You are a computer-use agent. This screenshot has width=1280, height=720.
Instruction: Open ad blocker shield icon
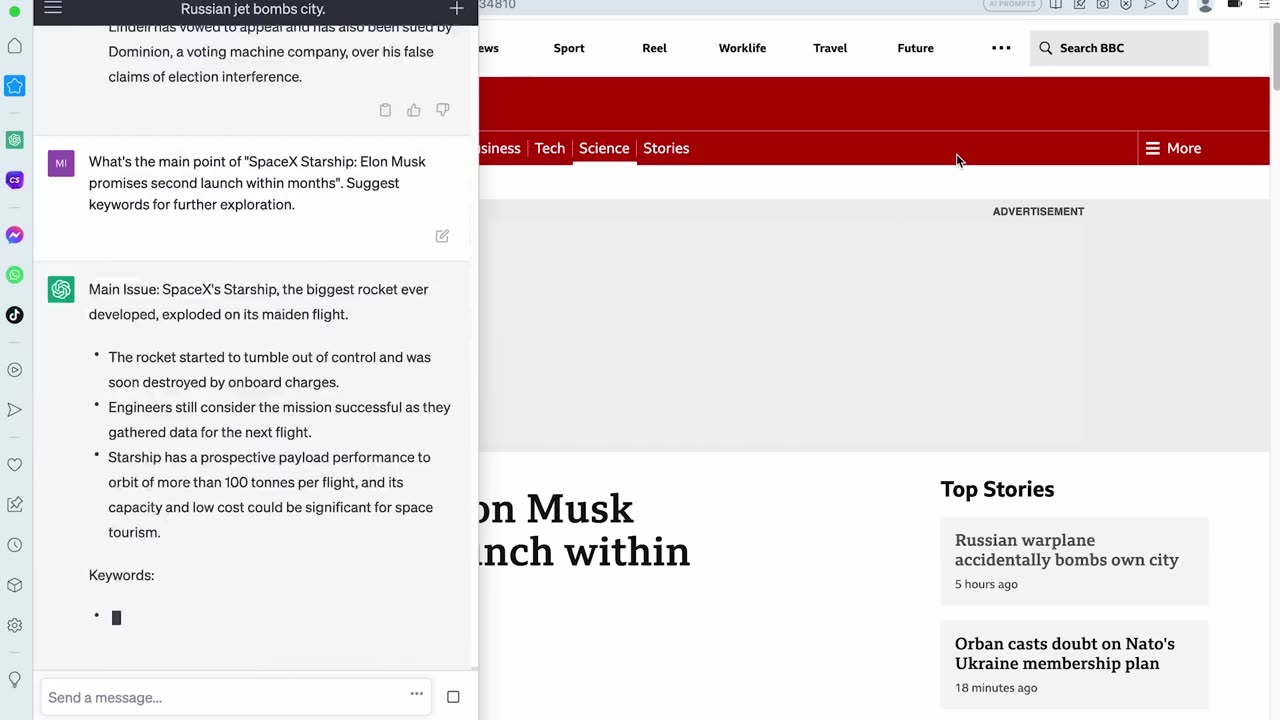pos(1126,4)
